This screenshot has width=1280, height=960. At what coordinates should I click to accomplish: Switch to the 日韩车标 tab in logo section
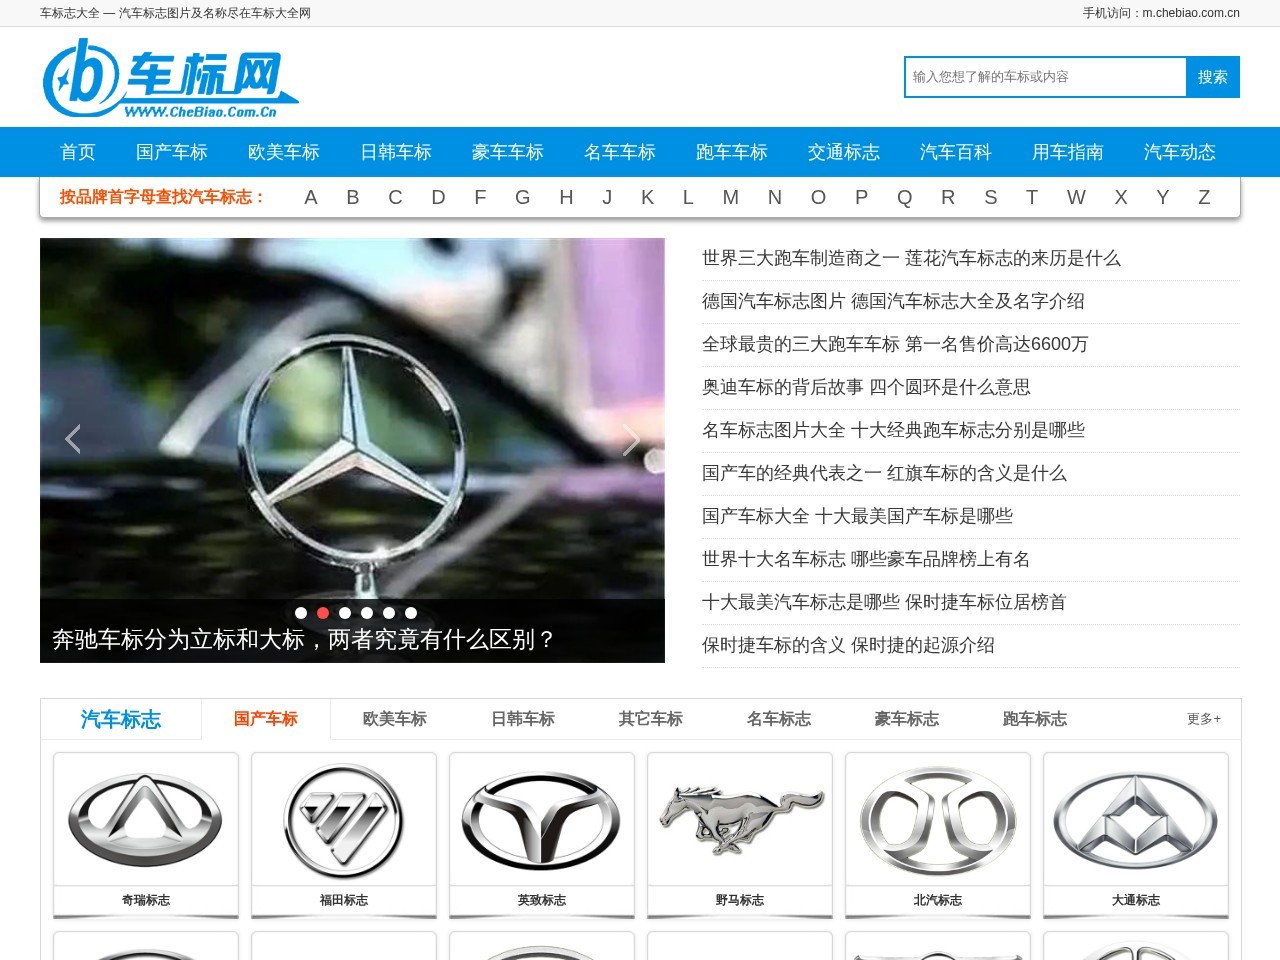point(523,719)
